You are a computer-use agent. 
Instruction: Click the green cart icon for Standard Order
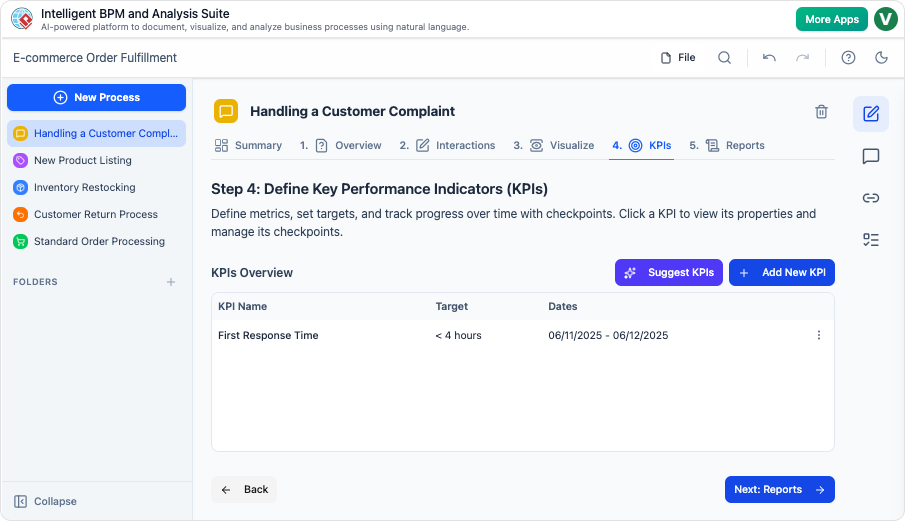[20, 241]
